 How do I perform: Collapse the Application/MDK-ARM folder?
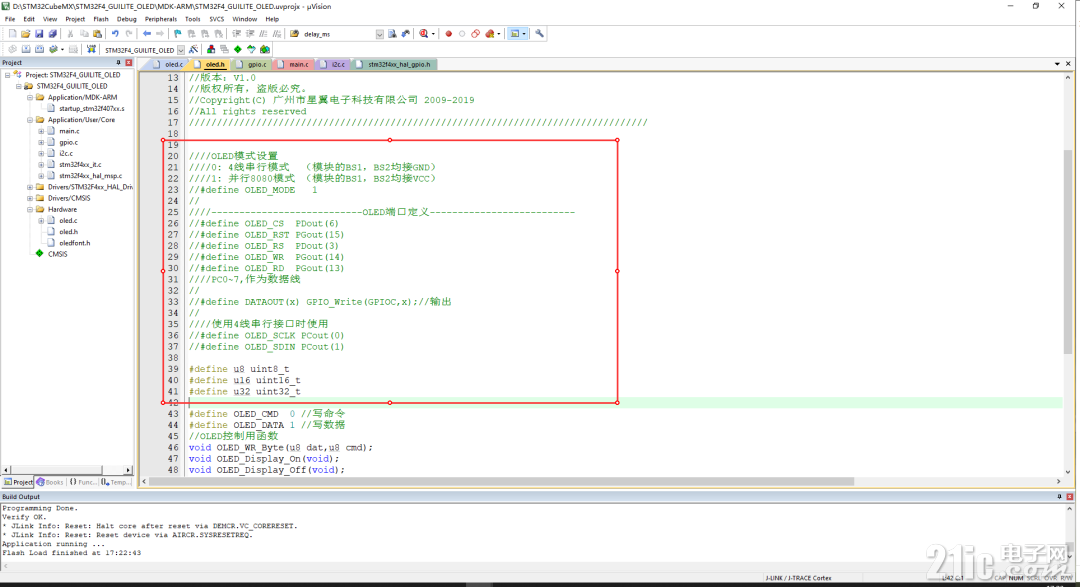pyautogui.click(x=30, y=97)
